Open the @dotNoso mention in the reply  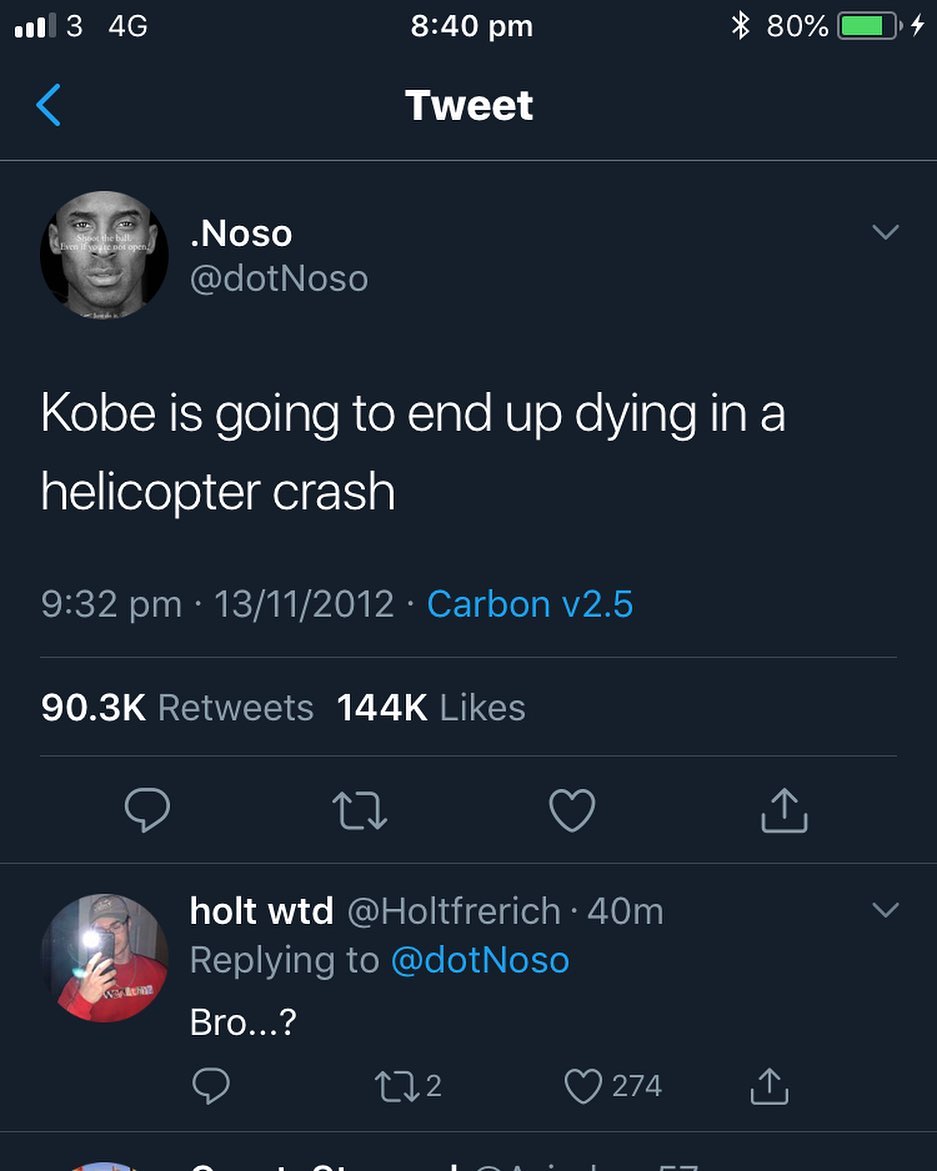pos(480,960)
